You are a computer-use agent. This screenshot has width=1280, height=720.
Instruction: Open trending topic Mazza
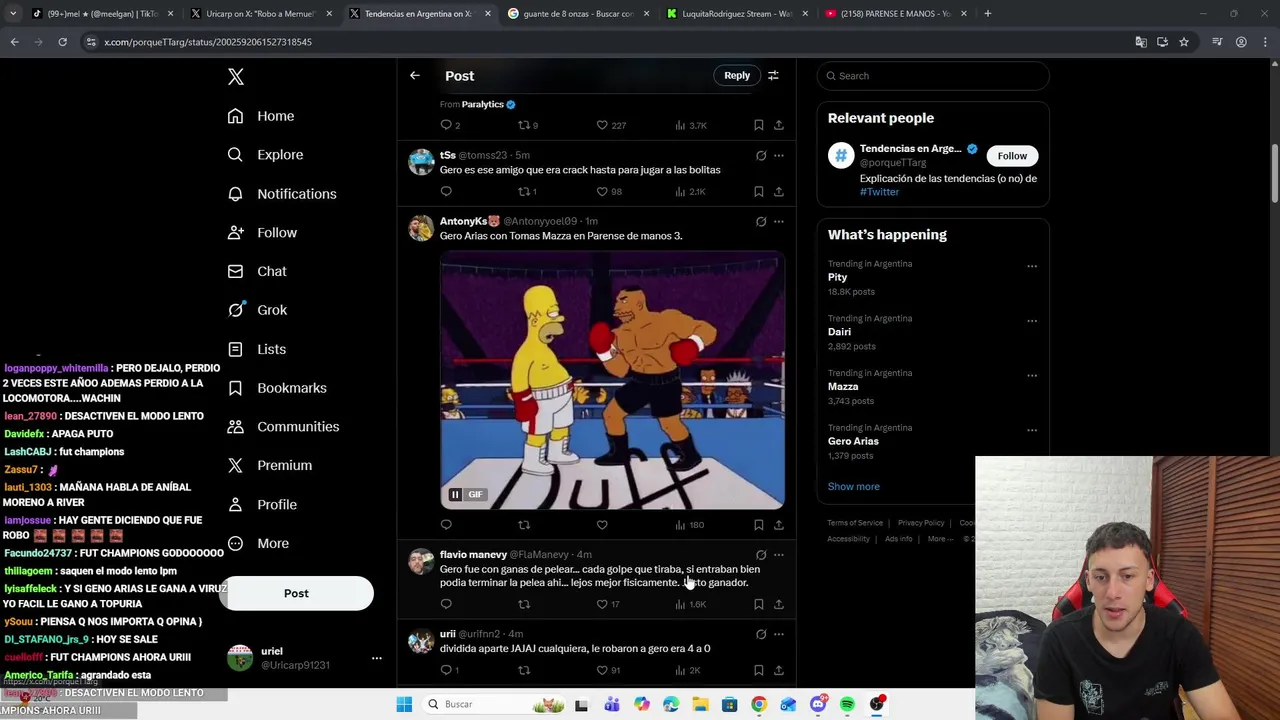[x=843, y=386]
